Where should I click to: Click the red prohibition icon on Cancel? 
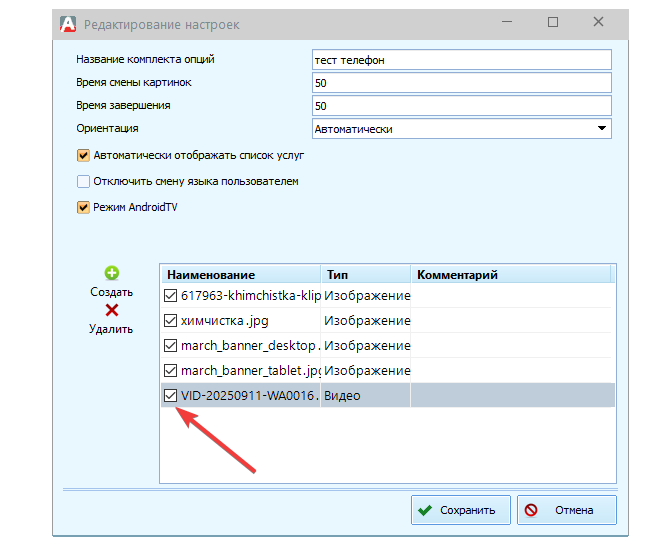pyautogui.click(x=531, y=510)
